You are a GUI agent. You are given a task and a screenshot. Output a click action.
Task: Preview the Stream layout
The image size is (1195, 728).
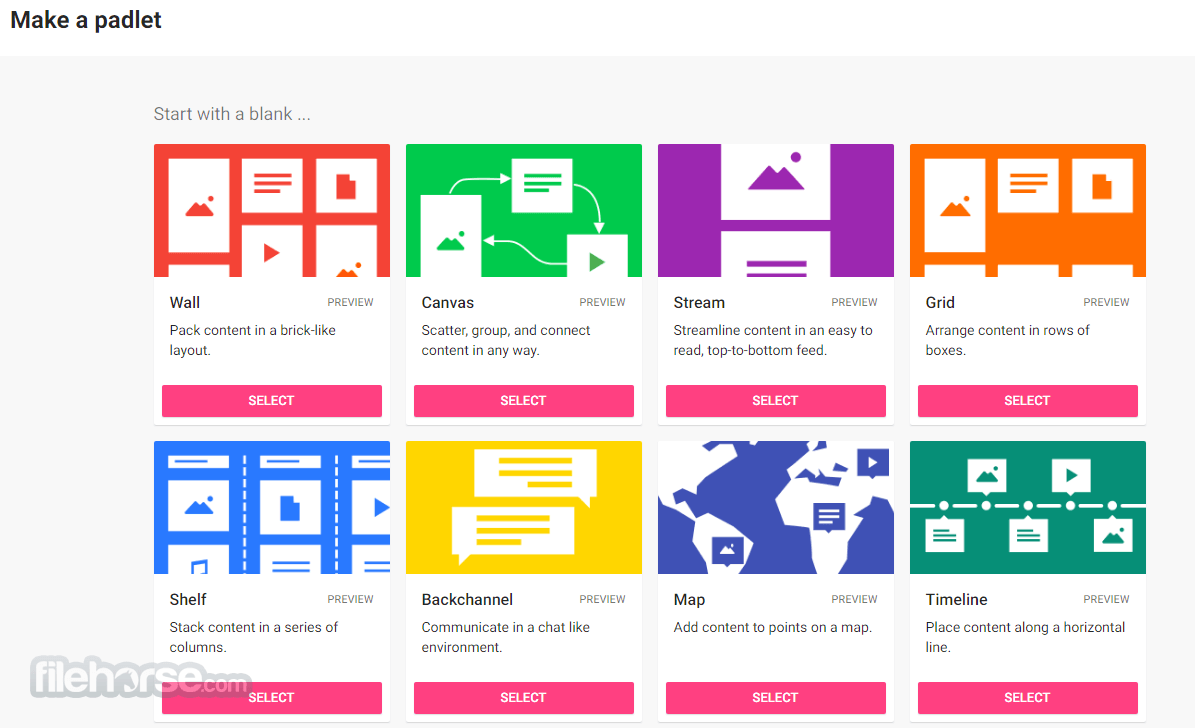854,303
